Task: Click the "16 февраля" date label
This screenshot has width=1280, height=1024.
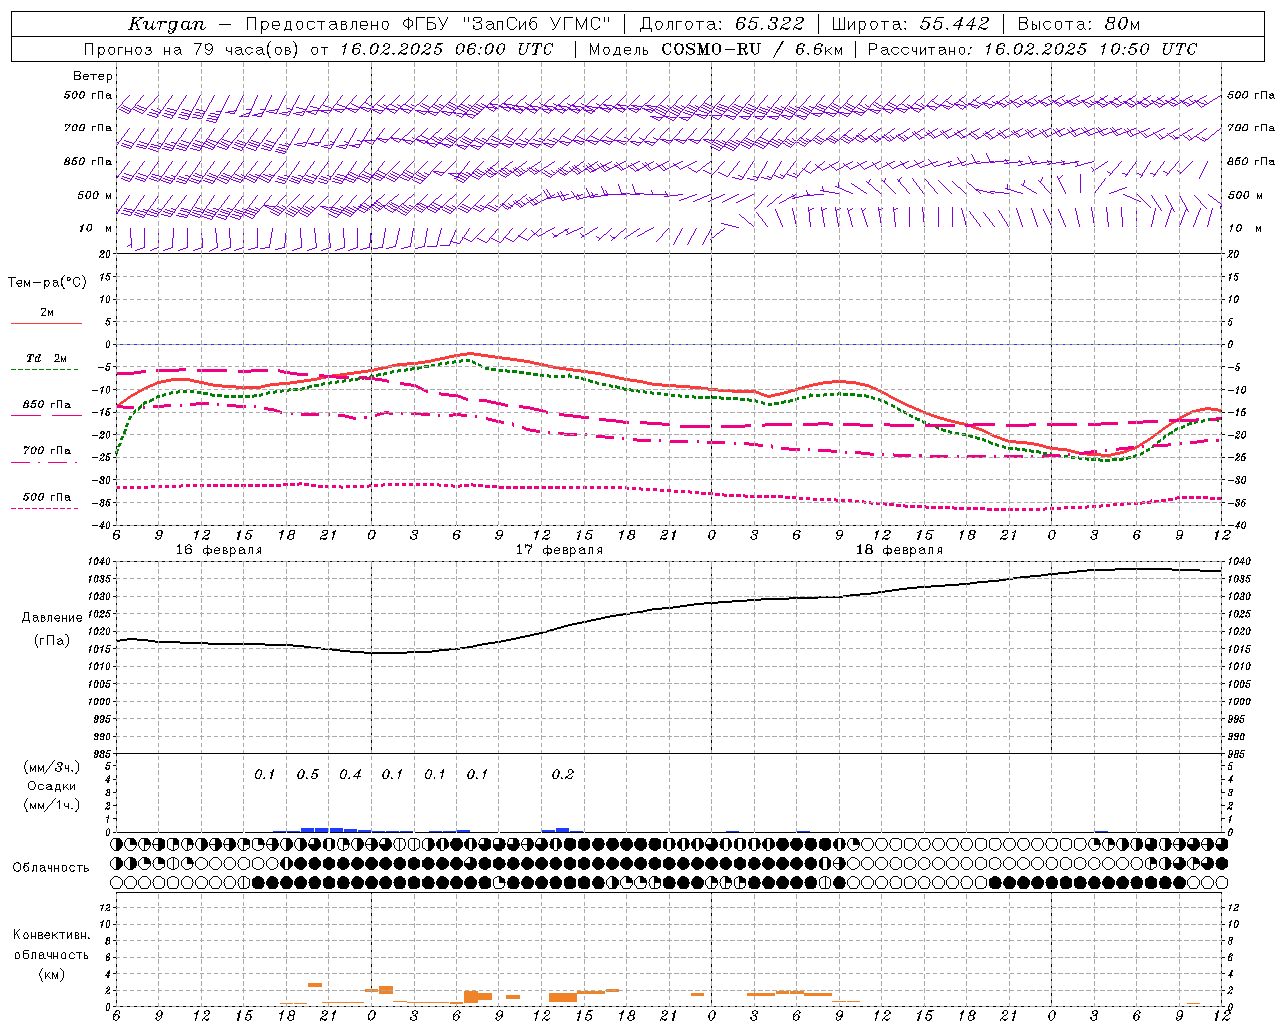Action: point(219,550)
